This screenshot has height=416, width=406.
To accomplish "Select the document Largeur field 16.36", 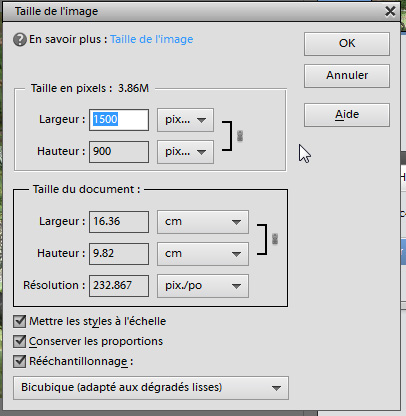I will (x=119, y=222).
